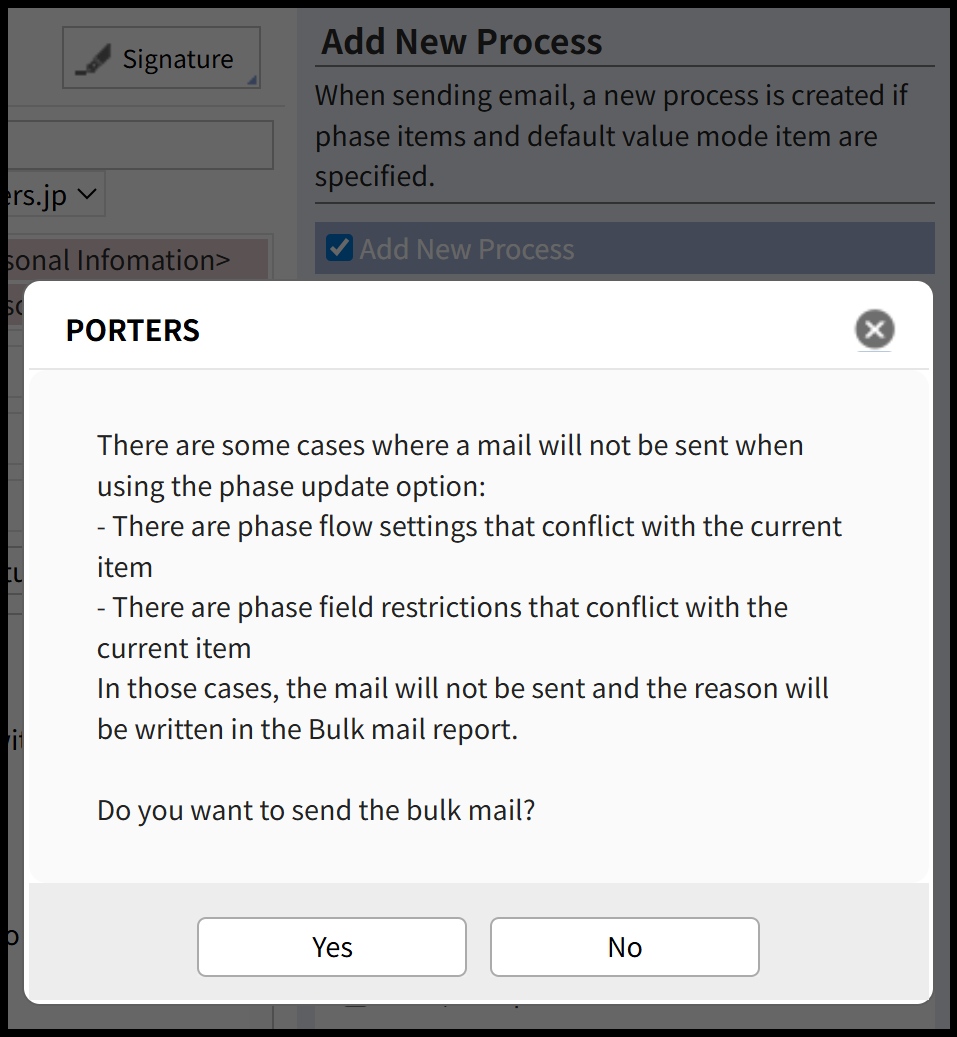Click the Add New Process checkbox label

tap(466, 249)
